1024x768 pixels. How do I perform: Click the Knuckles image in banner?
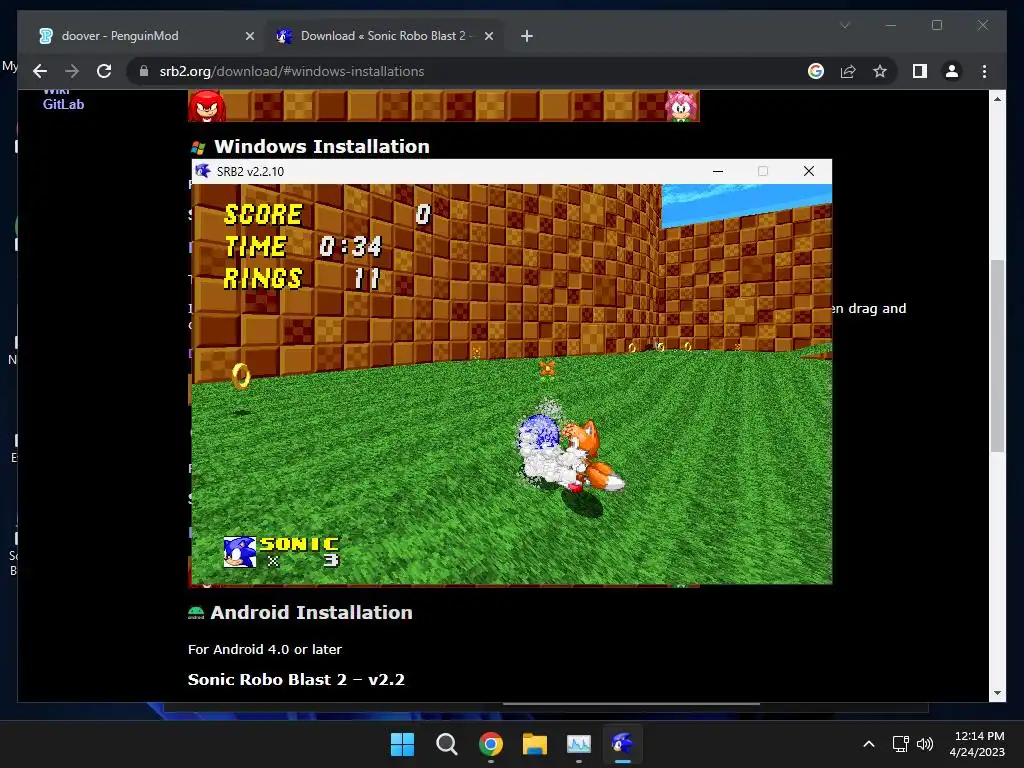pyautogui.click(x=206, y=106)
